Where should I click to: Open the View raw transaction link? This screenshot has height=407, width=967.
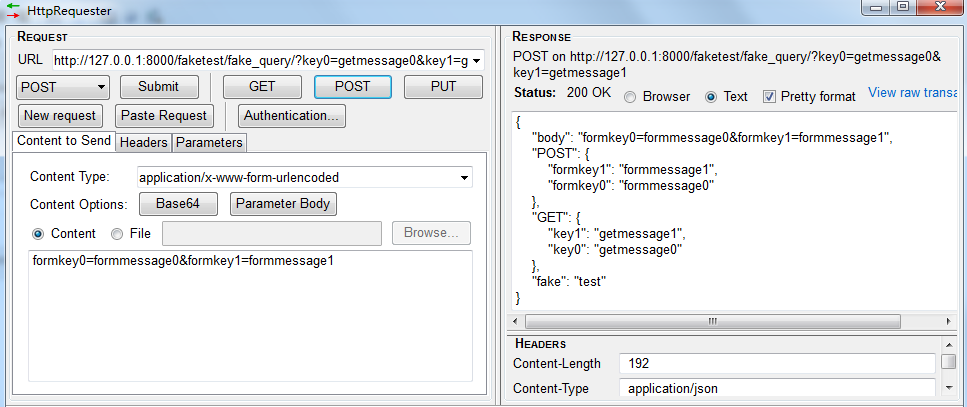click(913, 93)
